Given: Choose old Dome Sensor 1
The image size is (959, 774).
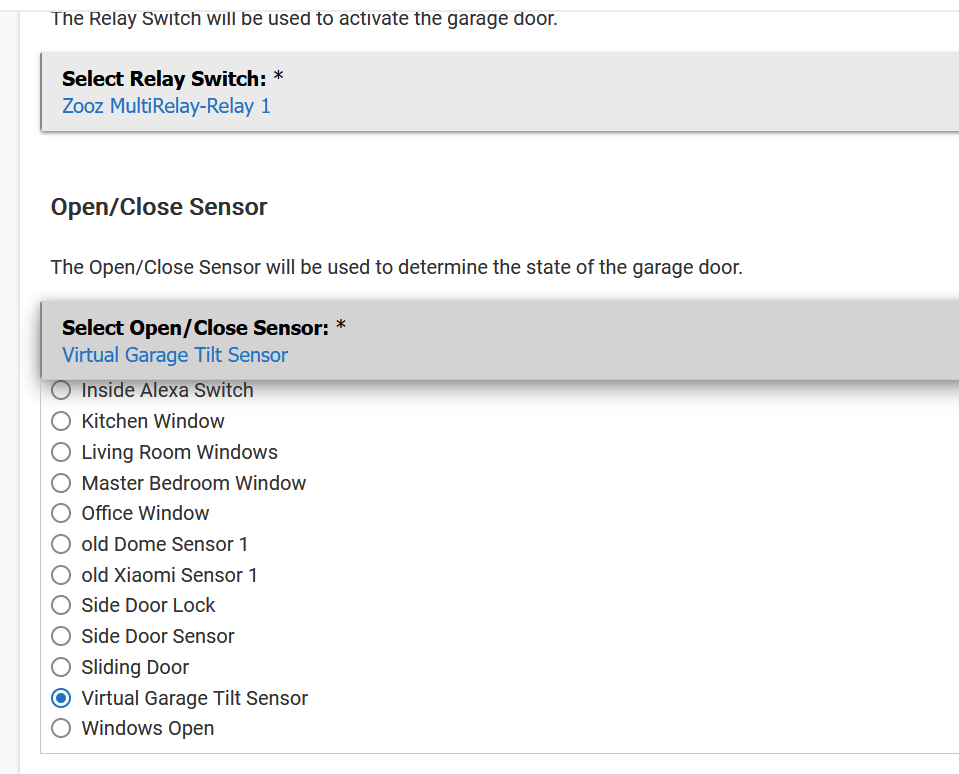Looking at the screenshot, I should pos(61,544).
